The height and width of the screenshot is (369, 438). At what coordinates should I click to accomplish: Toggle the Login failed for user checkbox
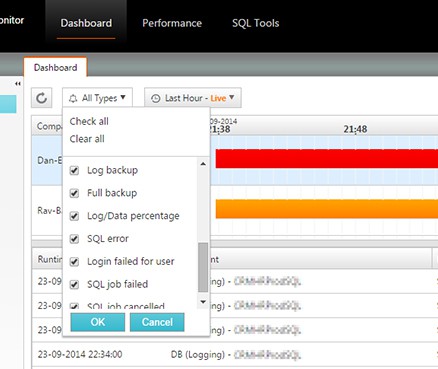click(x=74, y=262)
